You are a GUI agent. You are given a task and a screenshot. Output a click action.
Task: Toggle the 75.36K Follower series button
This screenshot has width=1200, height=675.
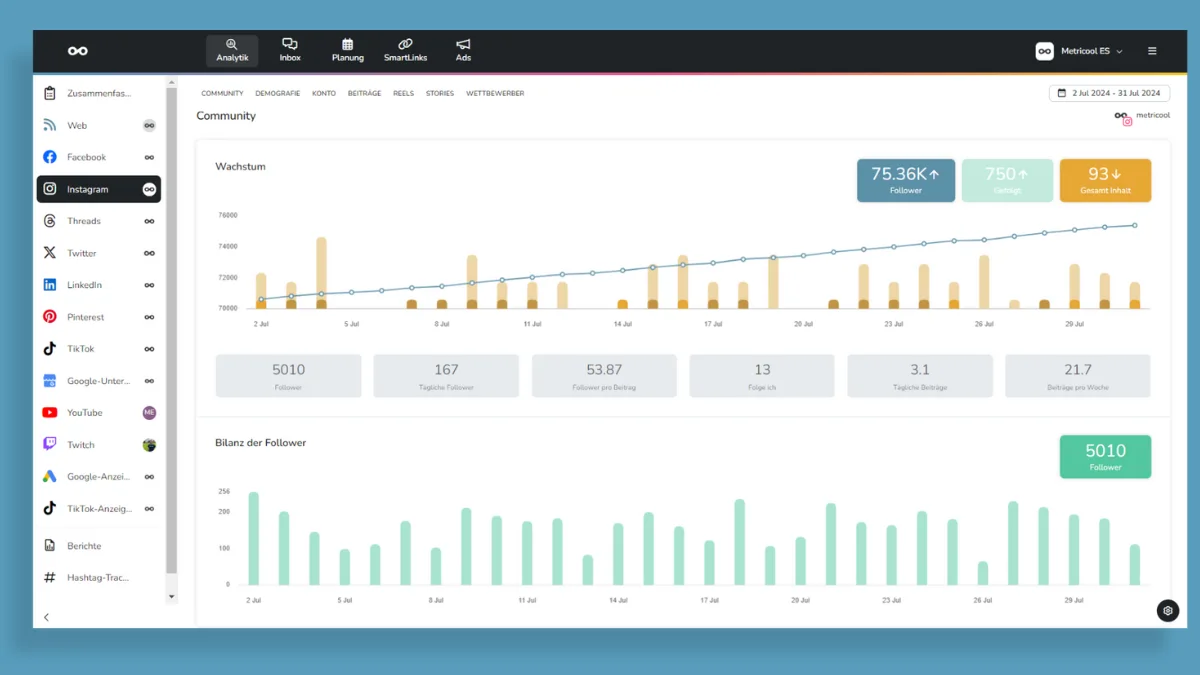pyautogui.click(x=906, y=180)
